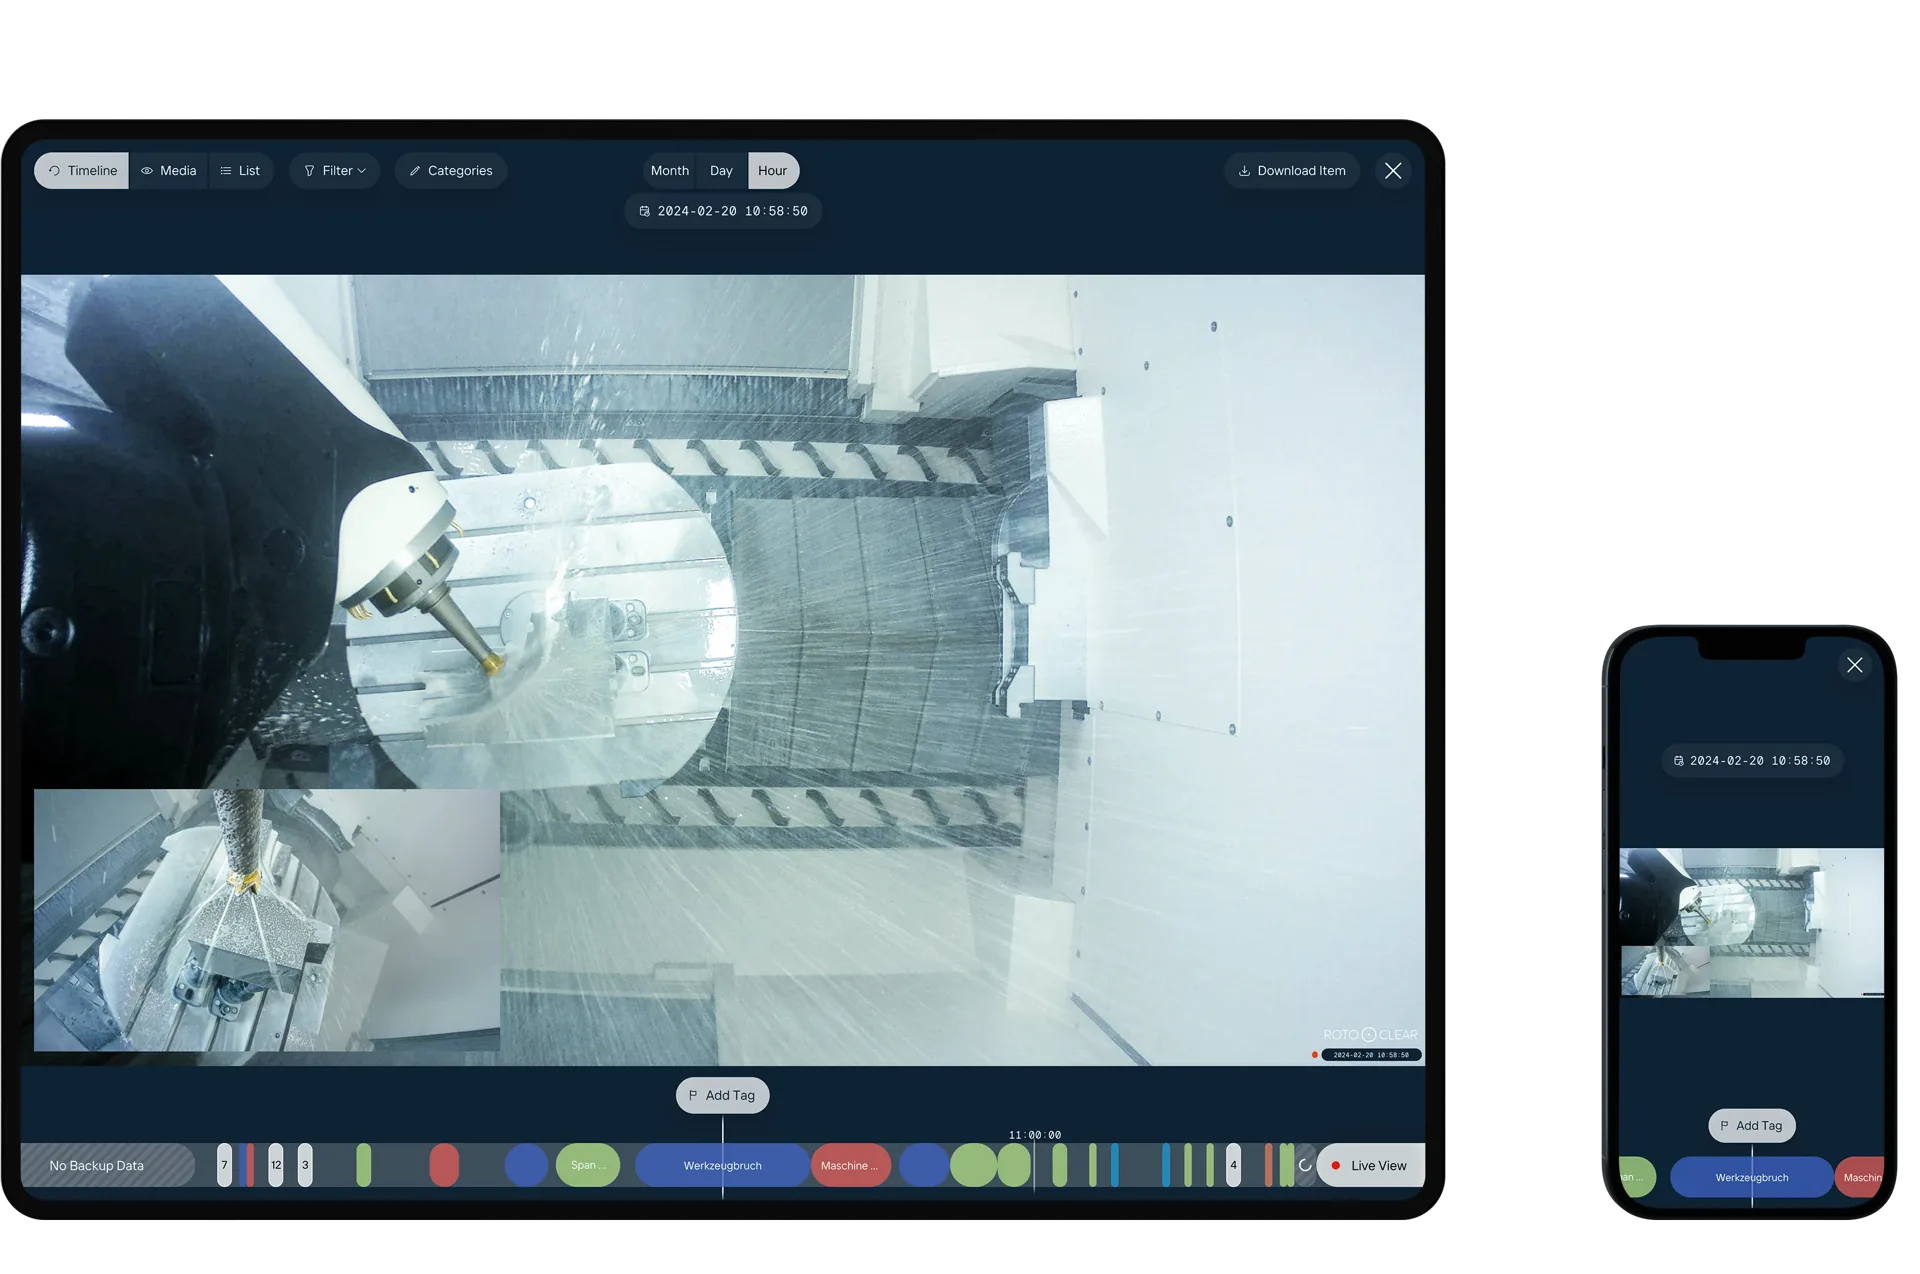Open Categories editor
The image size is (1920, 1274).
click(451, 171)
